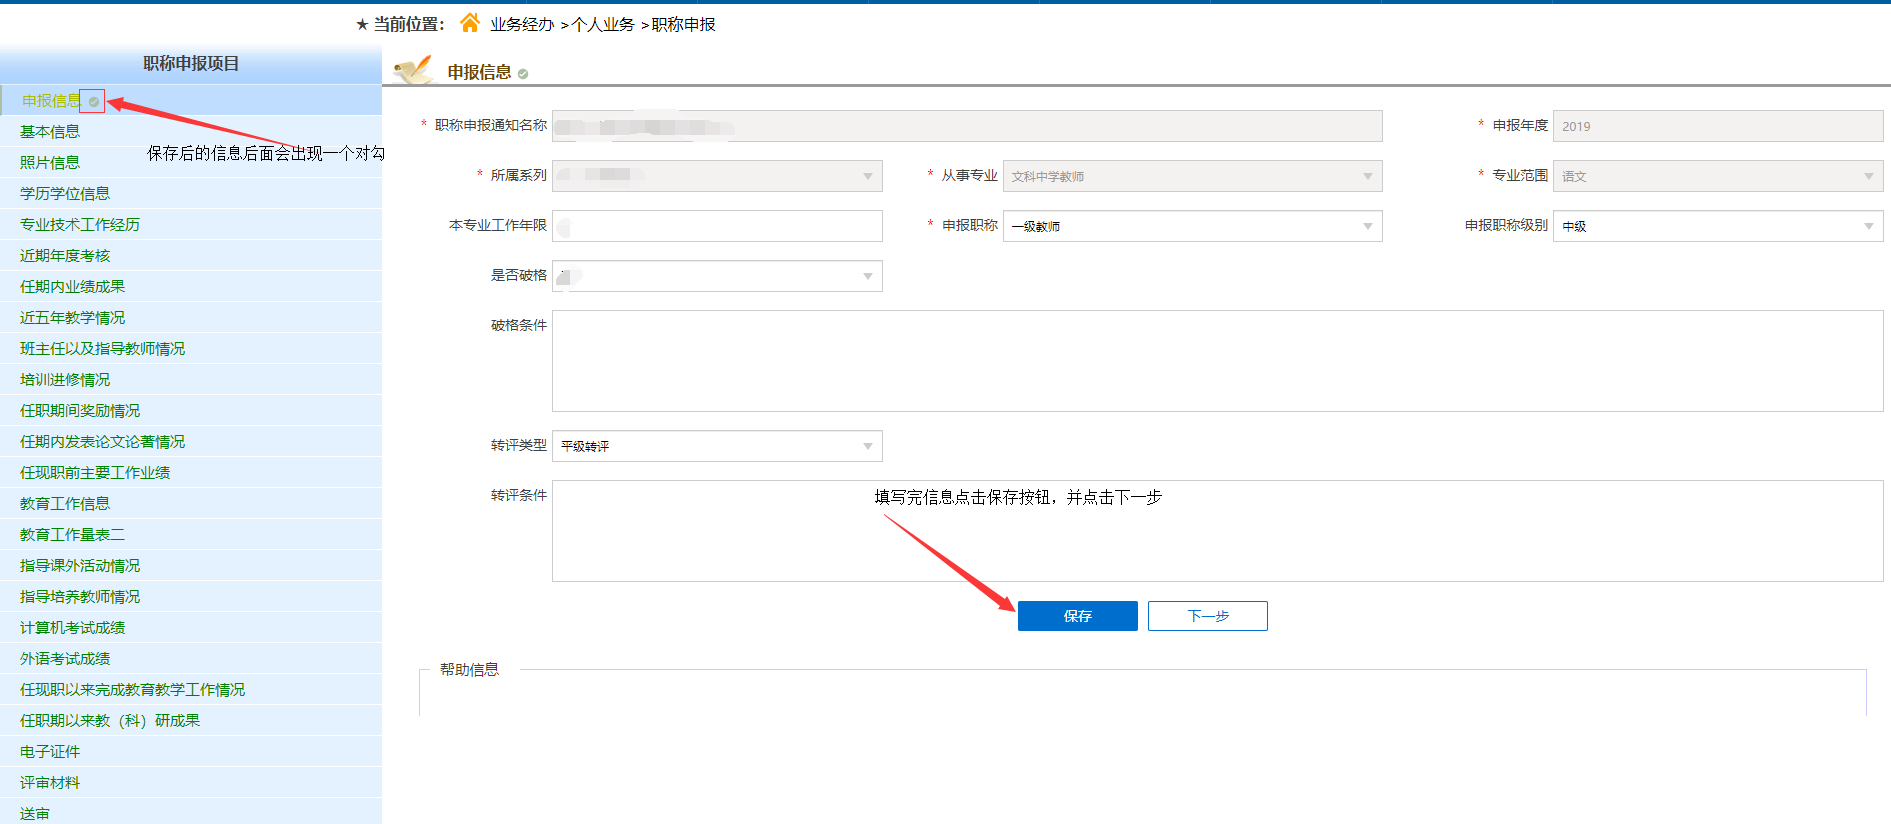
Task: Expand the 申报职称 dropdown
Action: (1367, 226)
